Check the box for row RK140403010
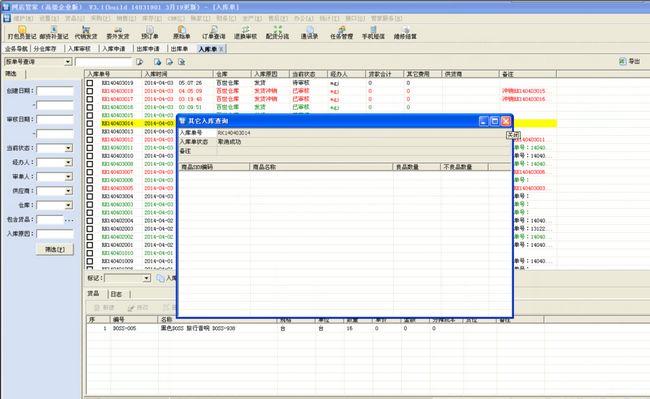Viewport: 650px width, 399px height. (90, 156)
